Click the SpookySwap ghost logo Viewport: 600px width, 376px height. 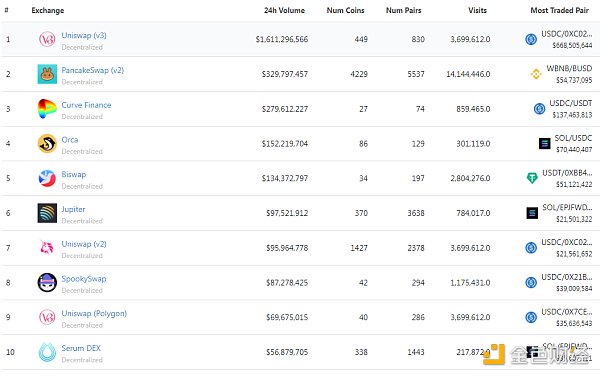point(47,282)
